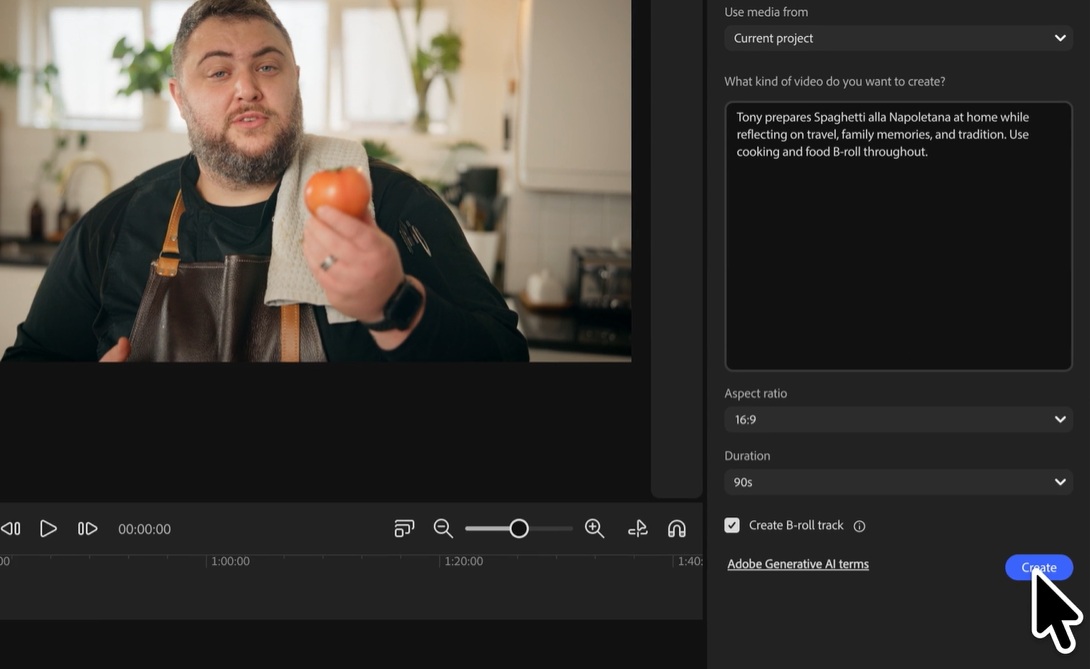View info tooltip beside Create B-roll track
1090x669 pixels.
(x=860, y=525)
